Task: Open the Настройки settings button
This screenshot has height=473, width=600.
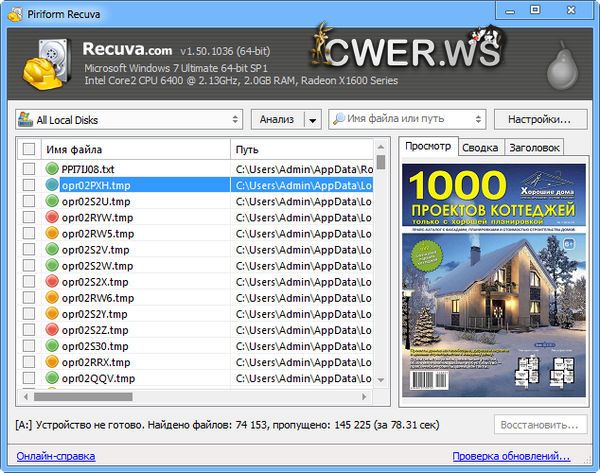Action: 540,119
